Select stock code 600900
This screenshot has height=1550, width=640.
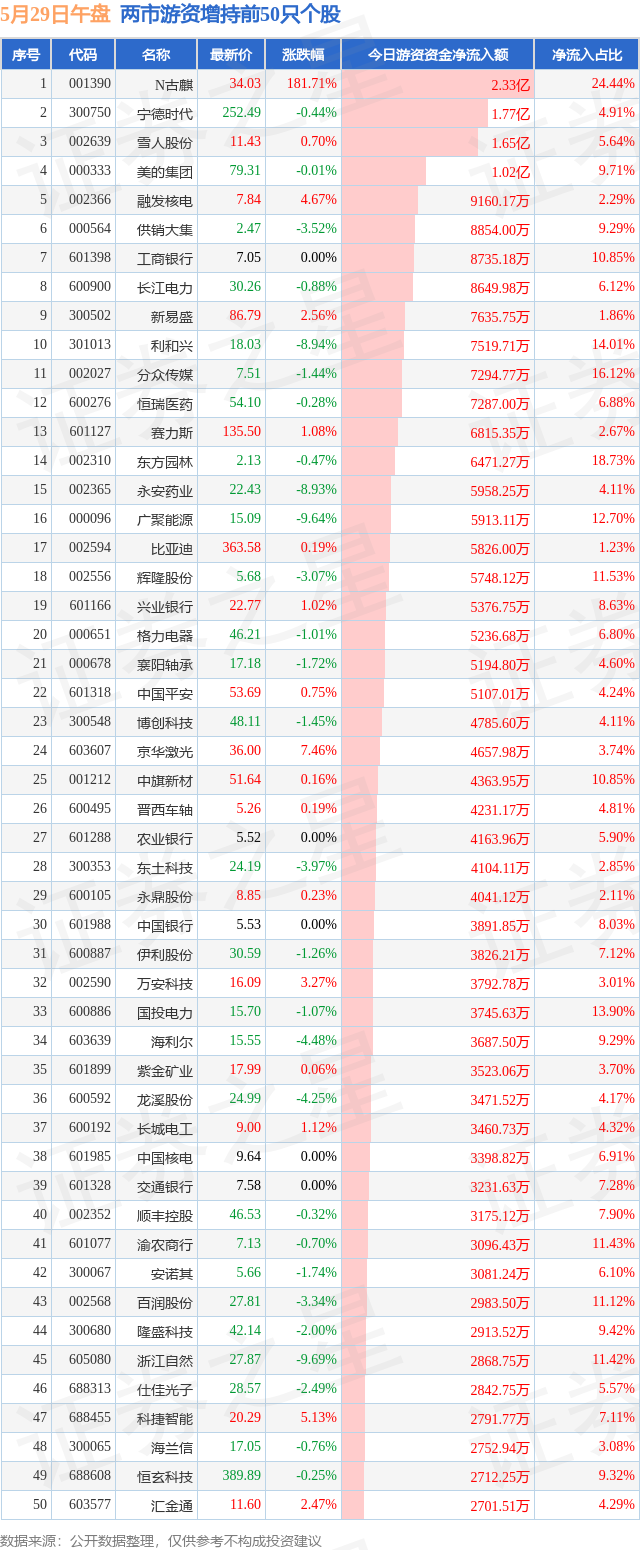[91, 287]
